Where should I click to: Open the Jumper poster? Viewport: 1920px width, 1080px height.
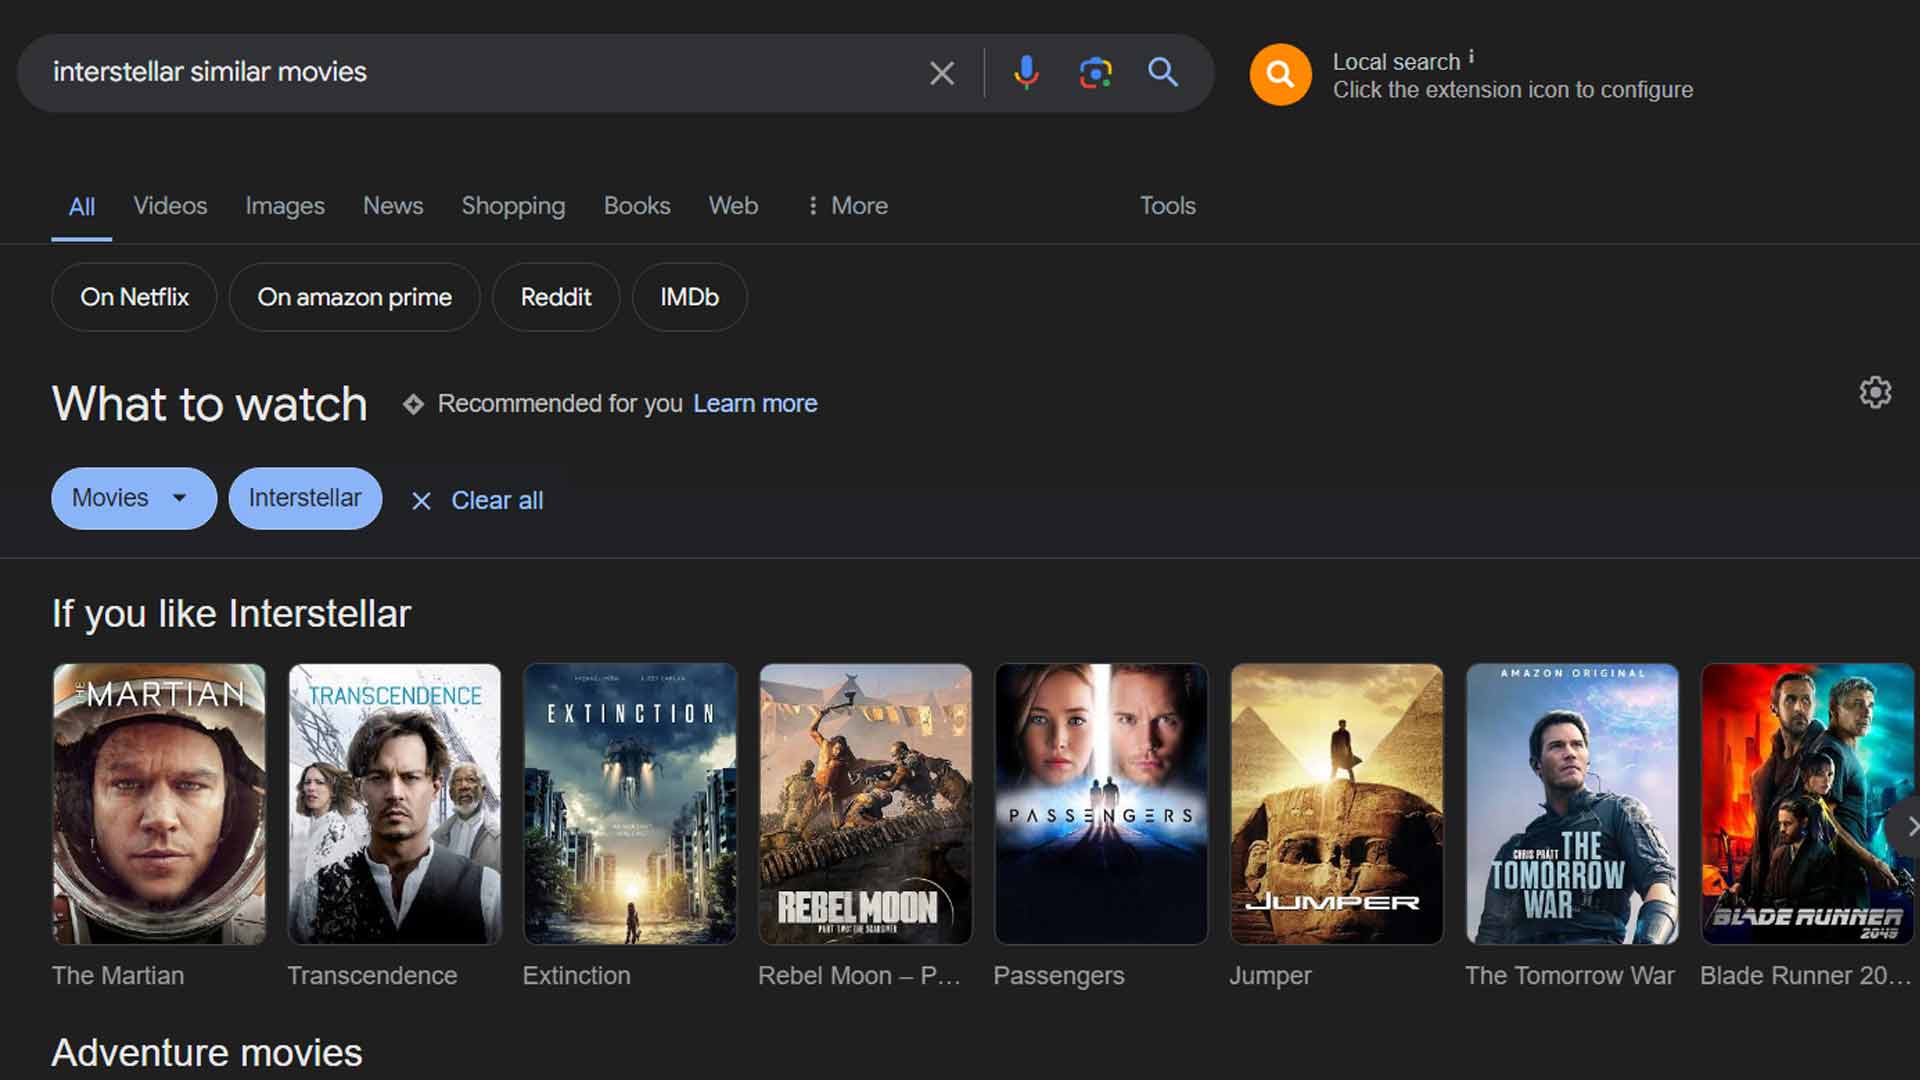click(1337, 804)
